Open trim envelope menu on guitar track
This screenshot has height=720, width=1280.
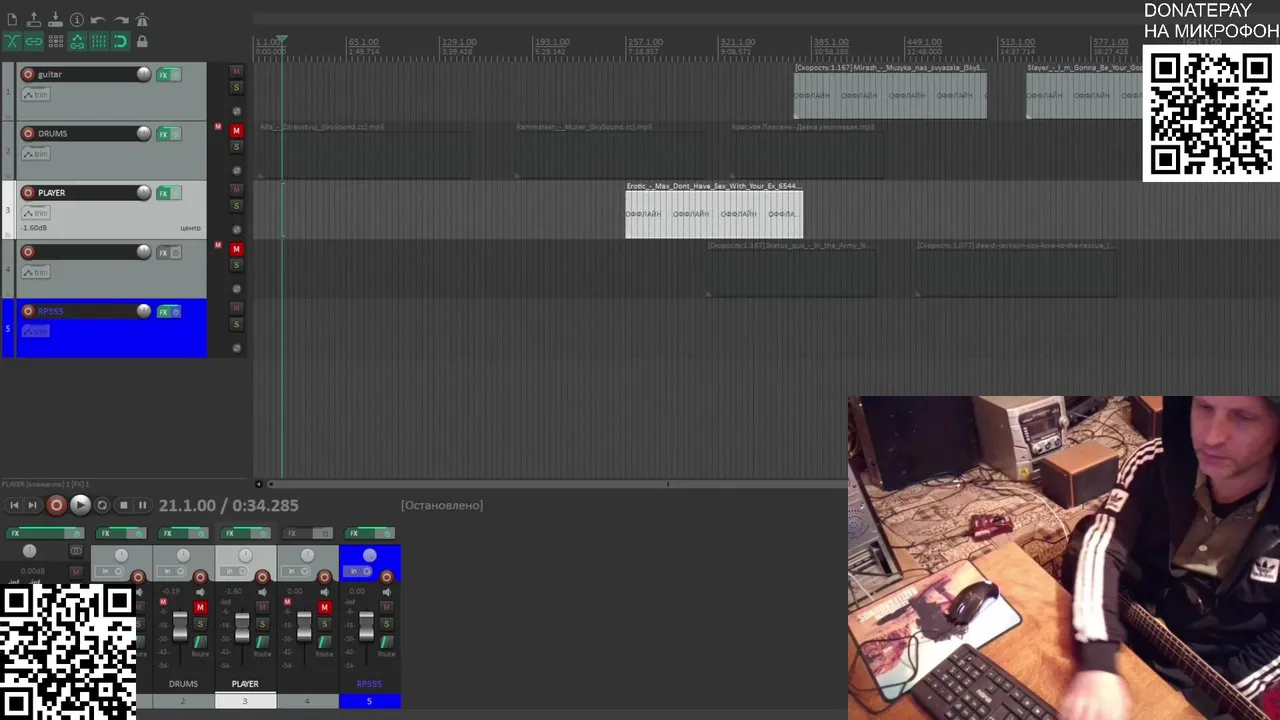36,94
